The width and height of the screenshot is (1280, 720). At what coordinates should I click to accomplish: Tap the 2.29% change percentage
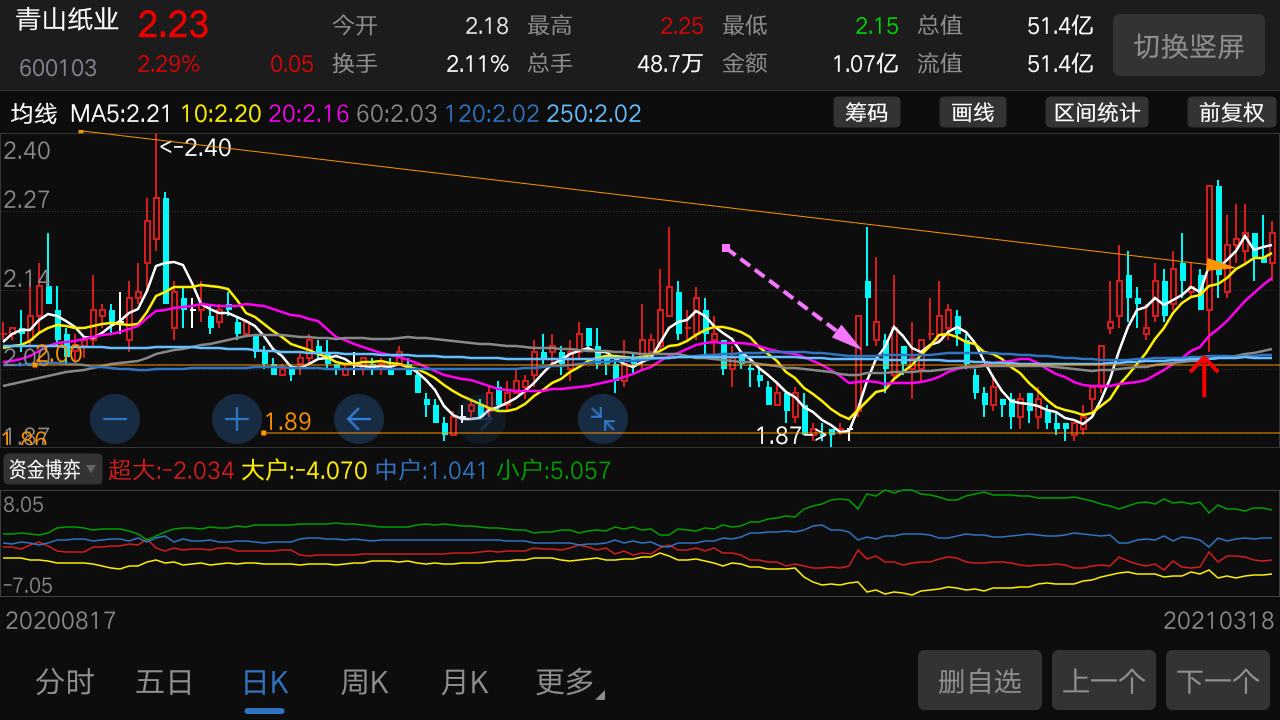168,64
